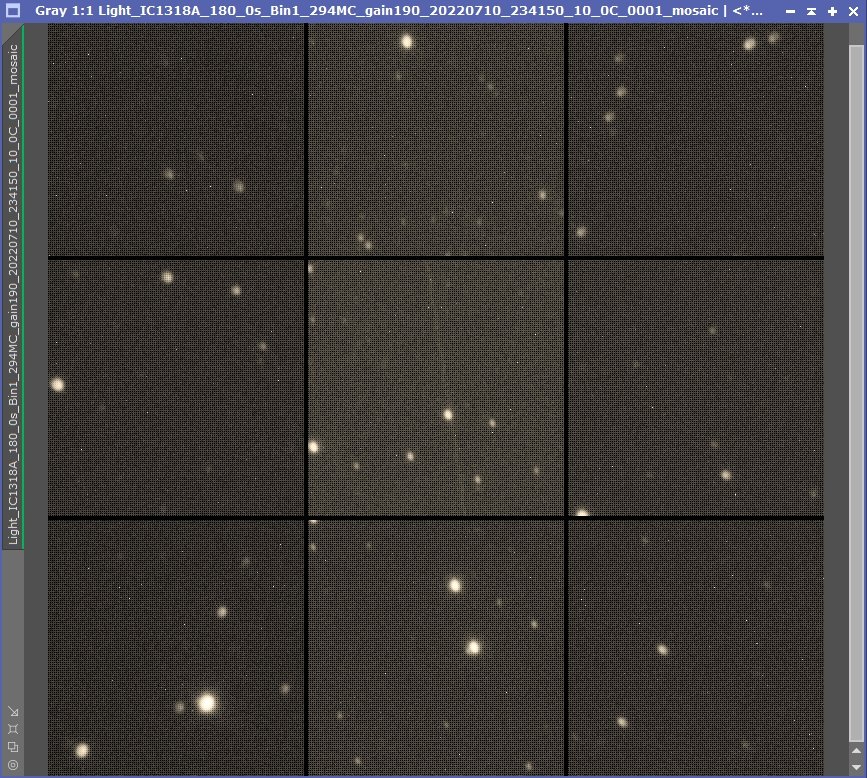This screenshot has width=867, height=778.
Task: Maximize the image window with the plus button
Action: click(832, 11)
